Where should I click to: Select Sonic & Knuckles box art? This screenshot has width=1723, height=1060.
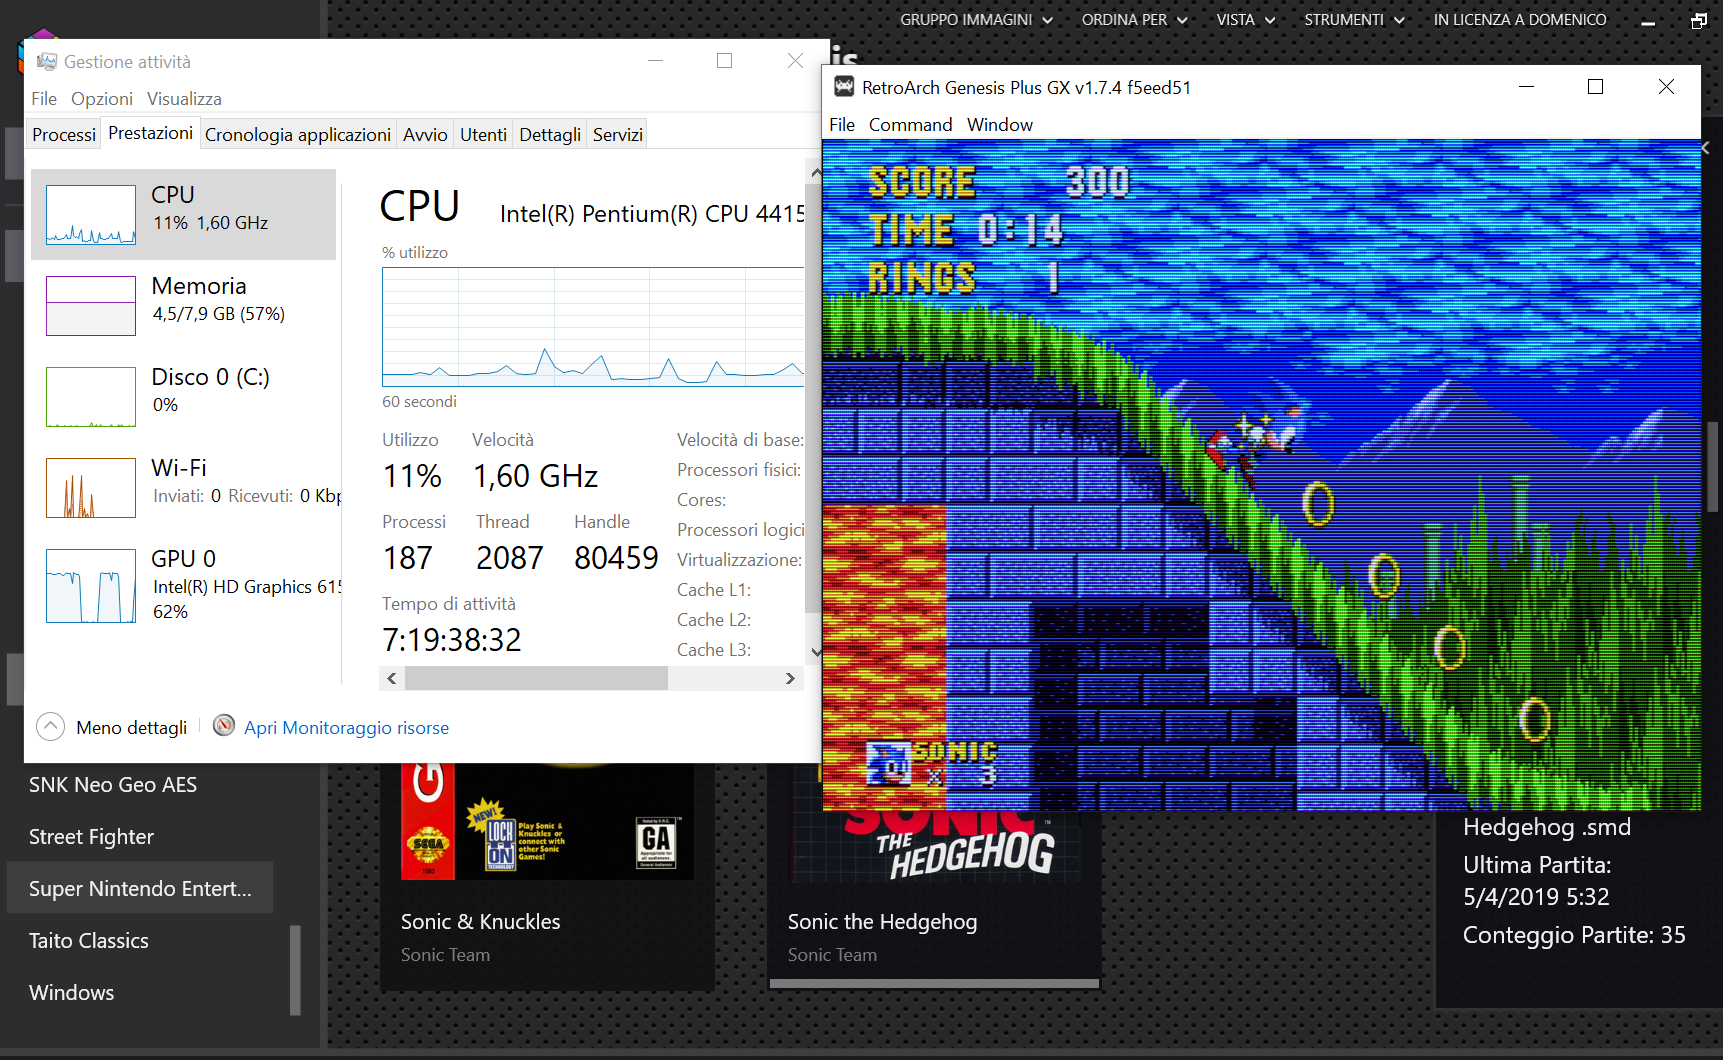(x=547, y=822)
